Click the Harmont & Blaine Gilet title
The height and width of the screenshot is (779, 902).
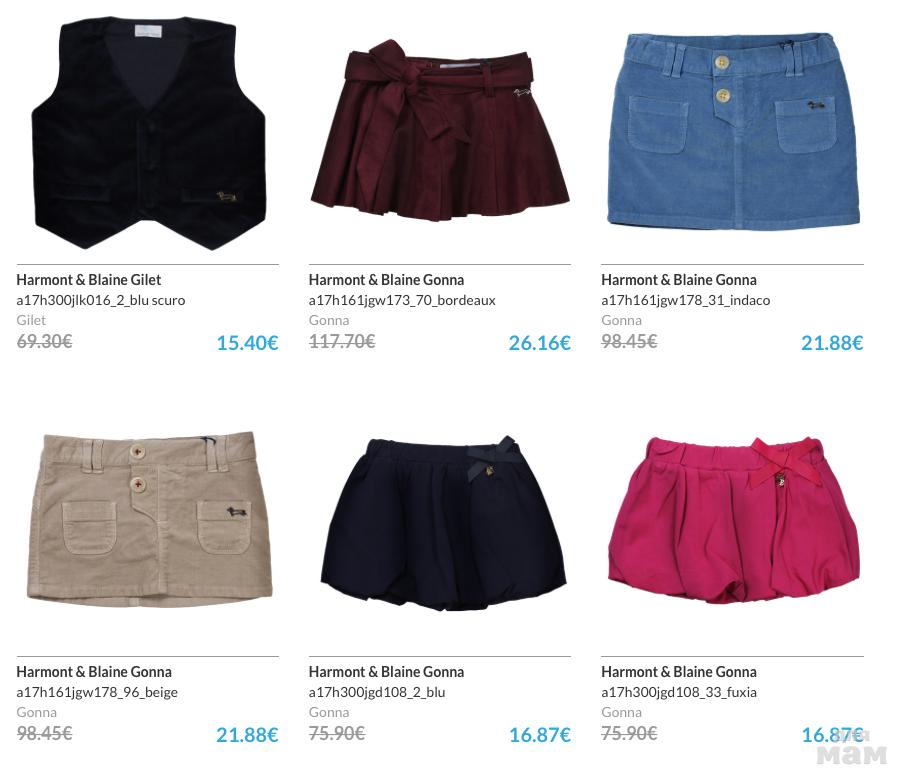tap(89, 280)
